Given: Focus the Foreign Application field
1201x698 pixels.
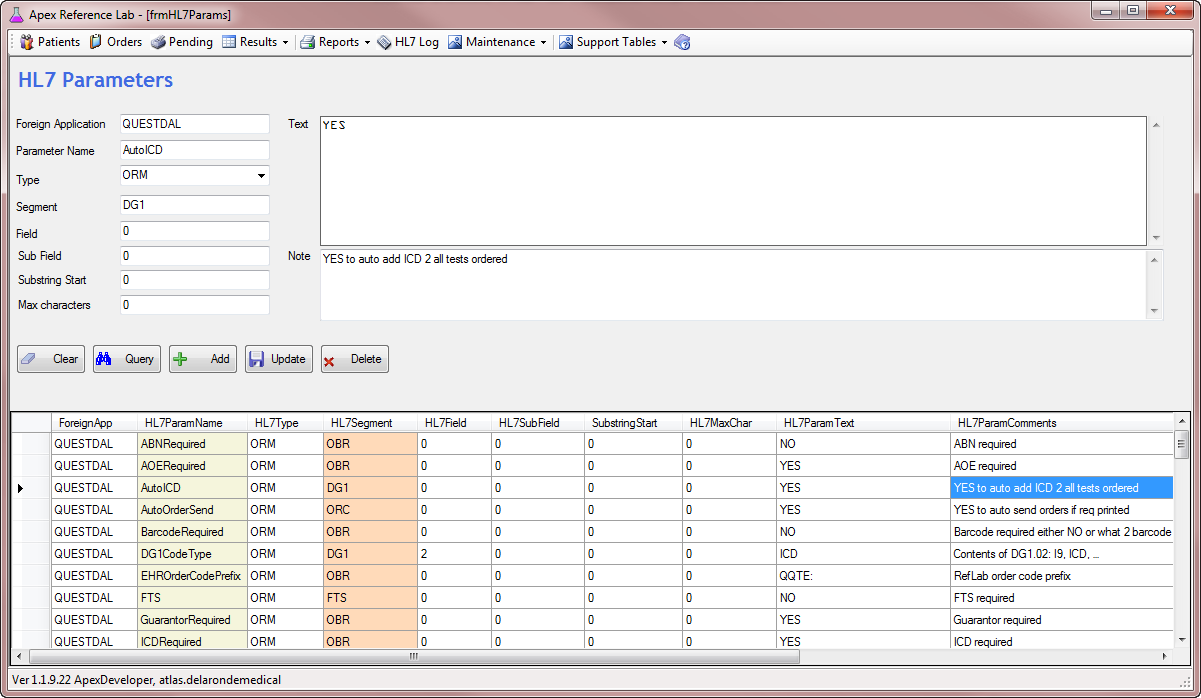Looking at the screenshot, I should tap(194, 124).
